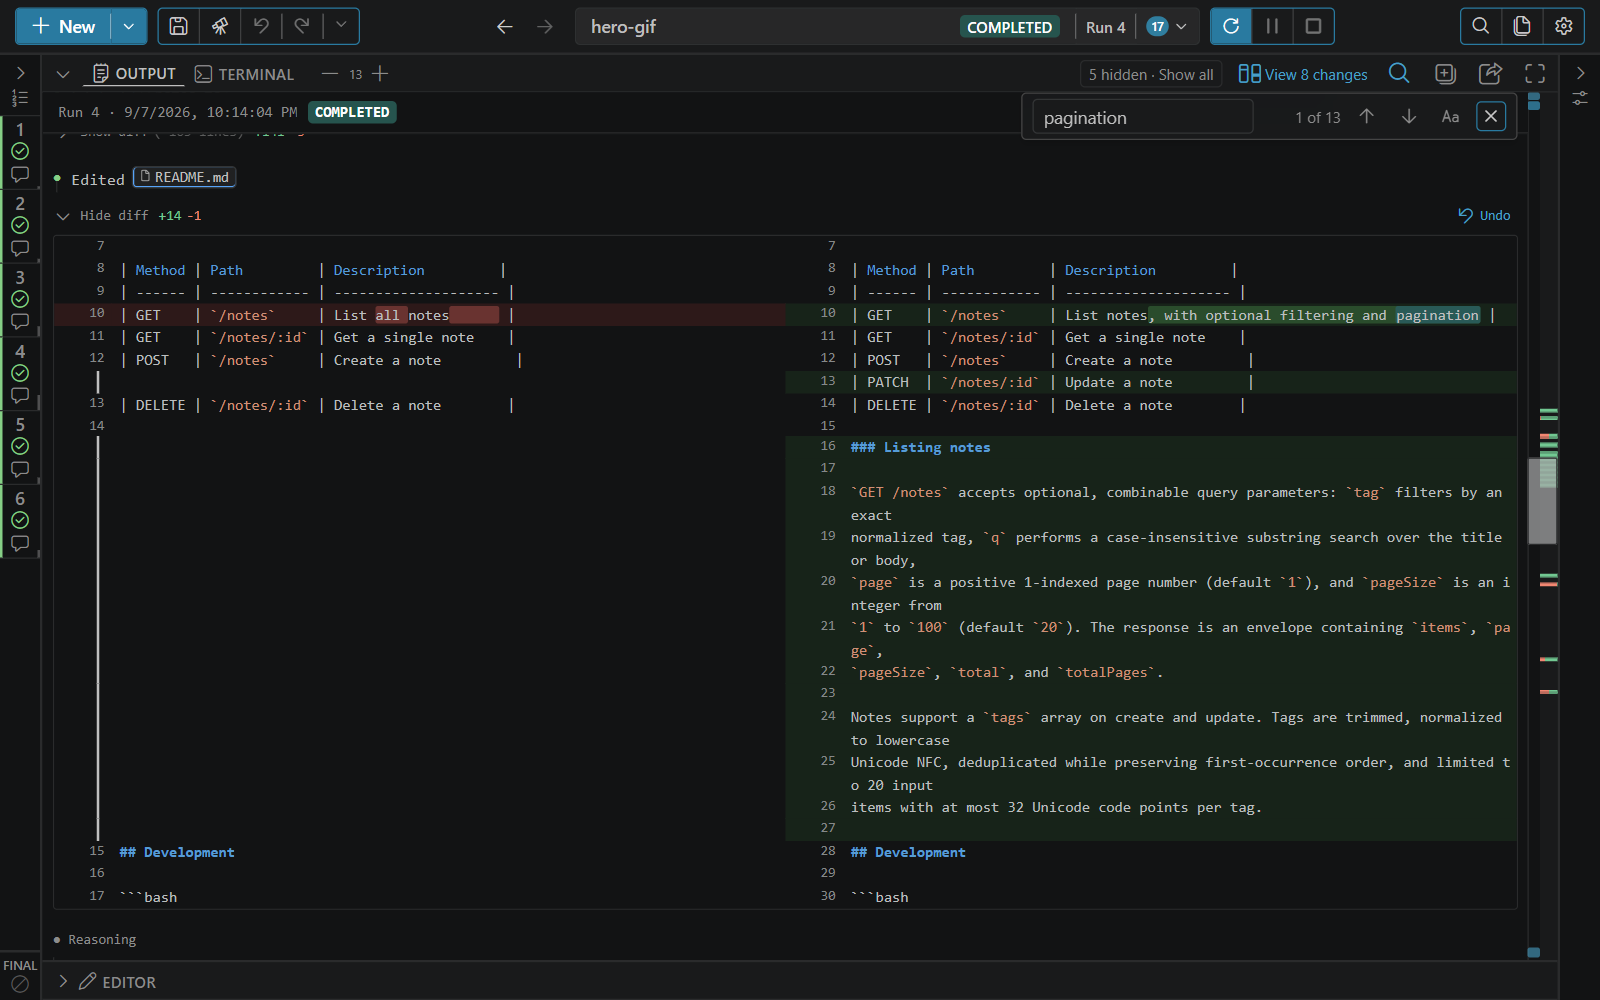Viewport: 1600px width, 1000px height.
Task: Click the save floppy-disk icon
Action: [178, 27]
